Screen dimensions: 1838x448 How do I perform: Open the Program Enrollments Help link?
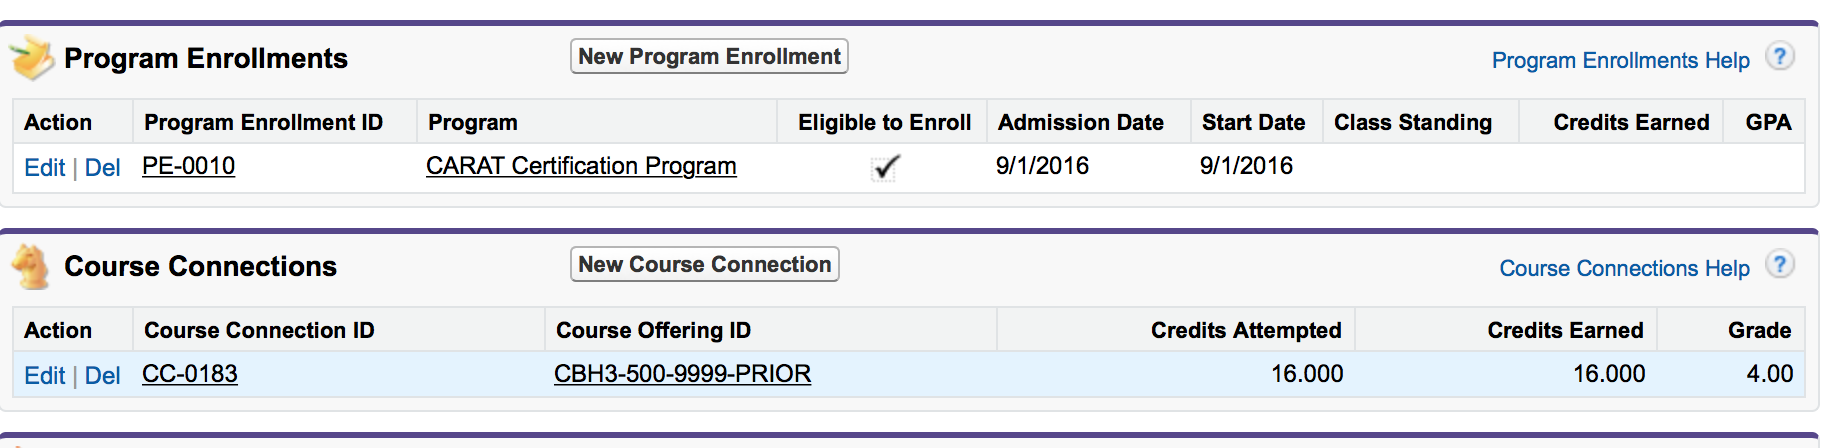click(1620, 61)
